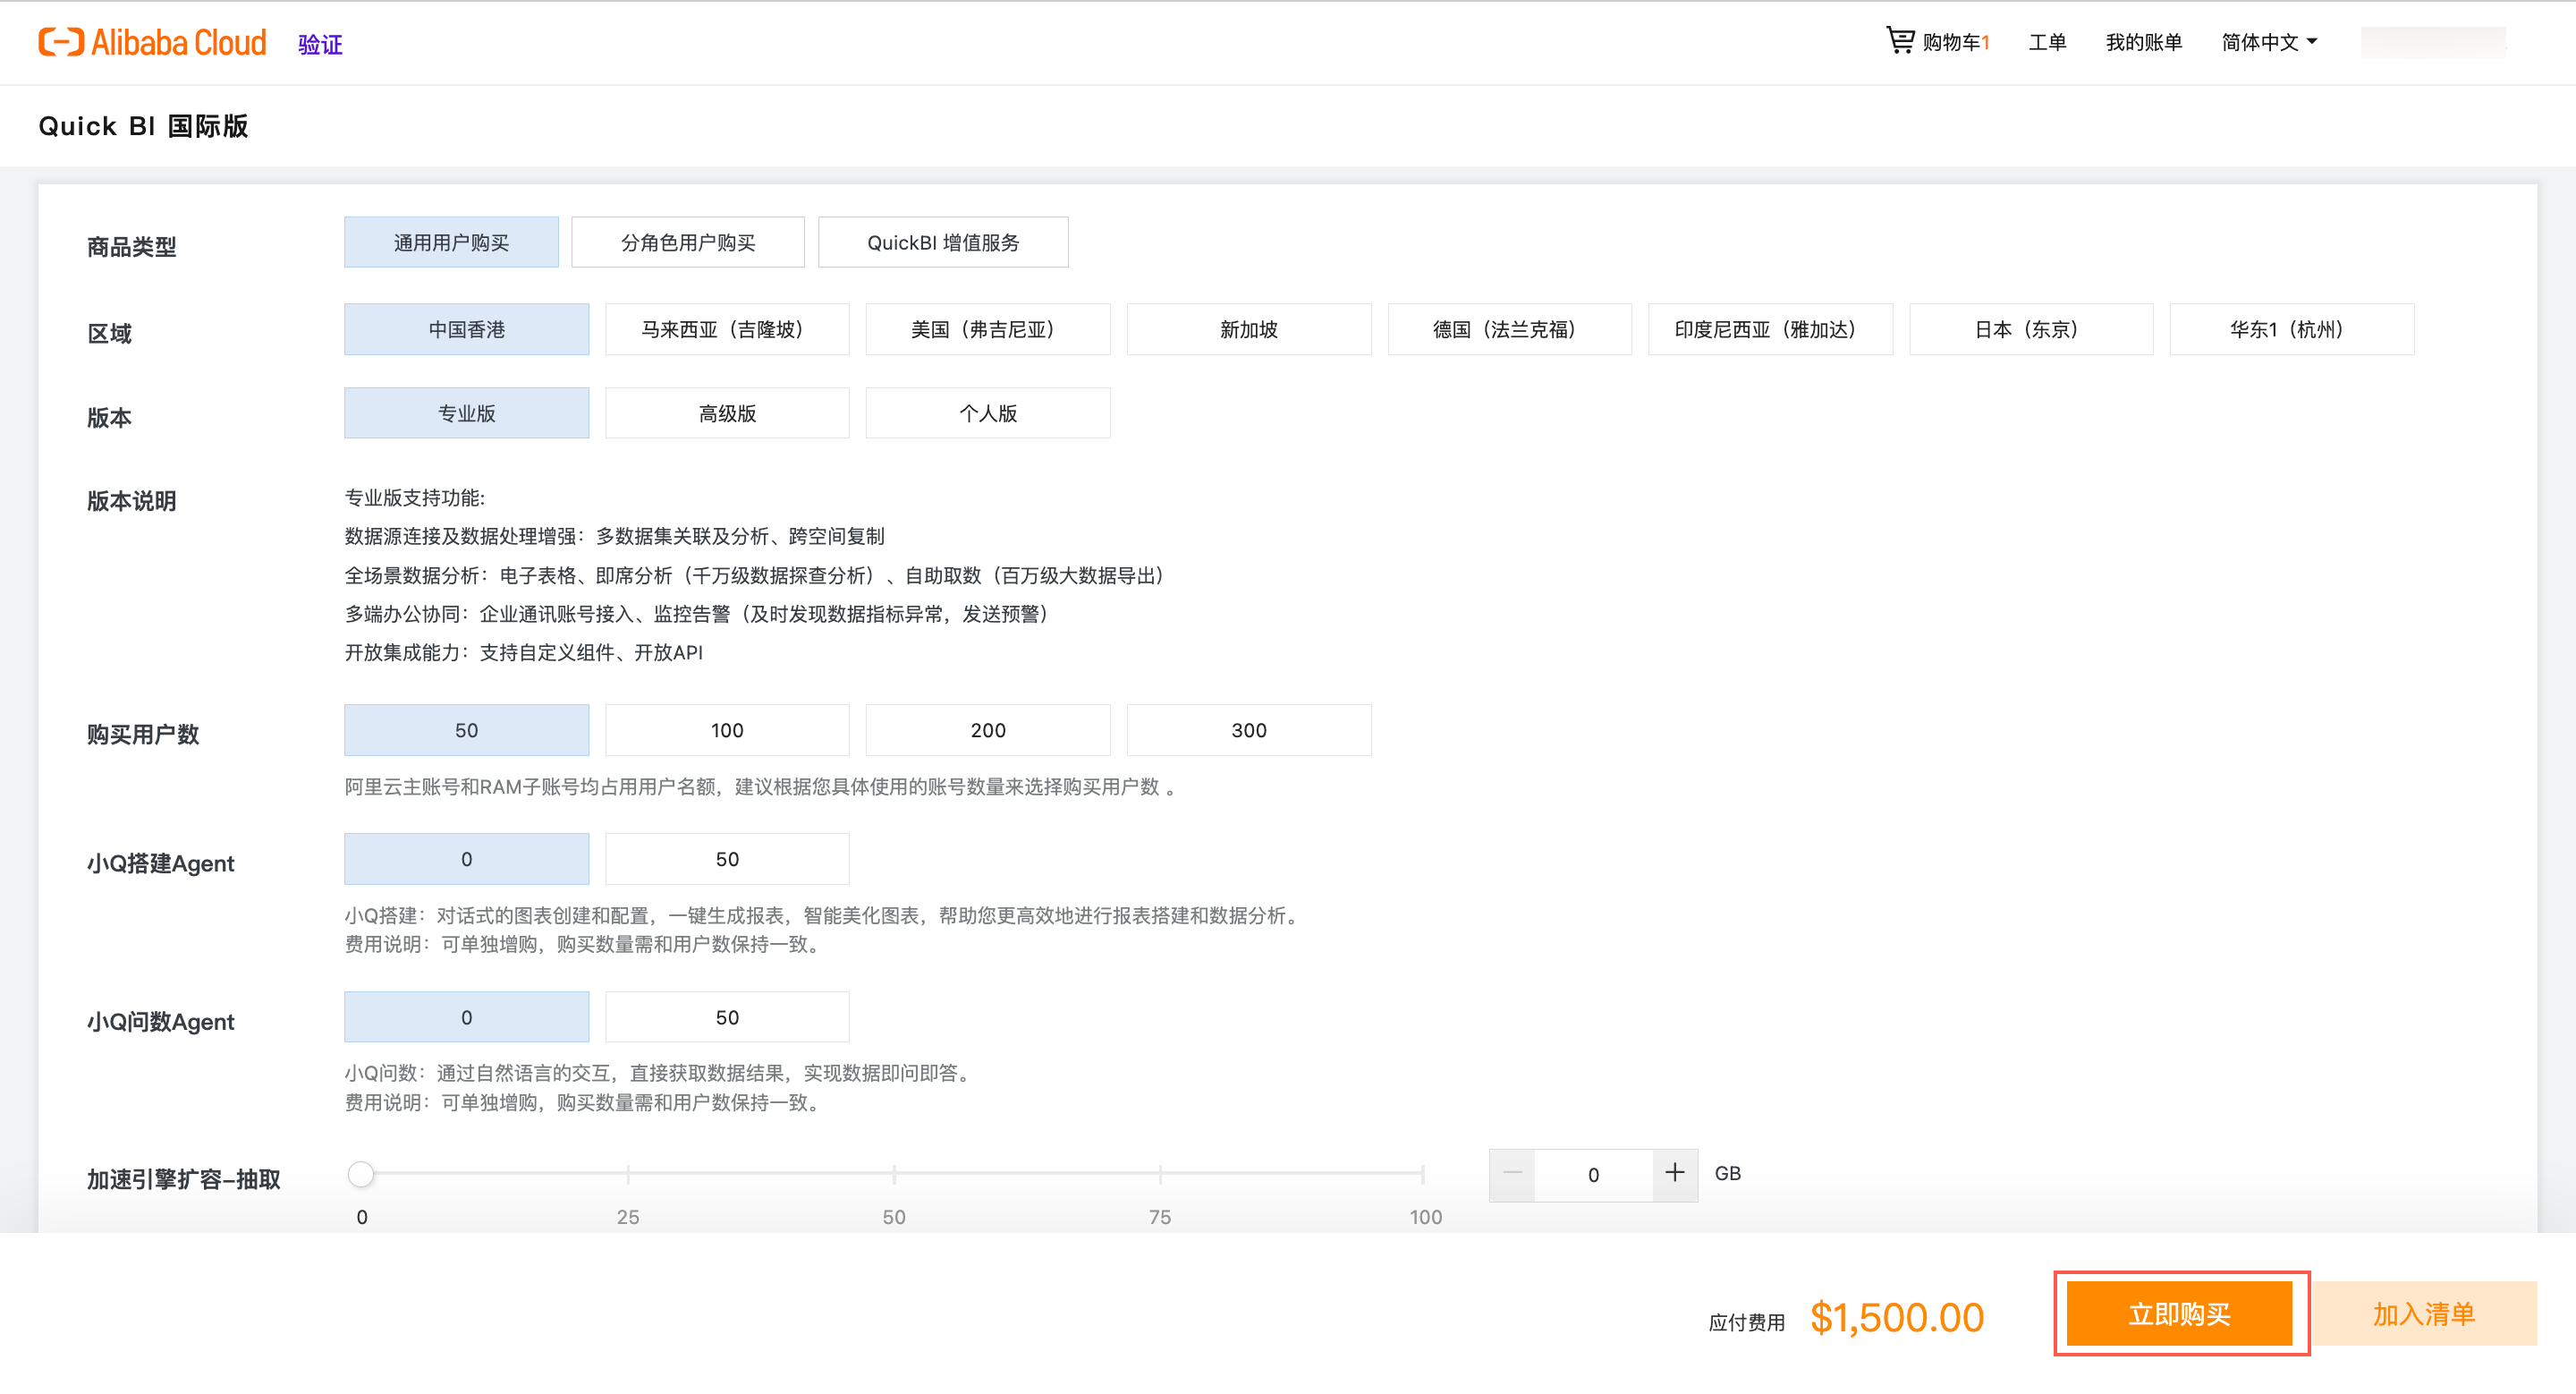Open the shopping cart icon
This screenshot has width=2576, height=1394.
click(1899, 41)
